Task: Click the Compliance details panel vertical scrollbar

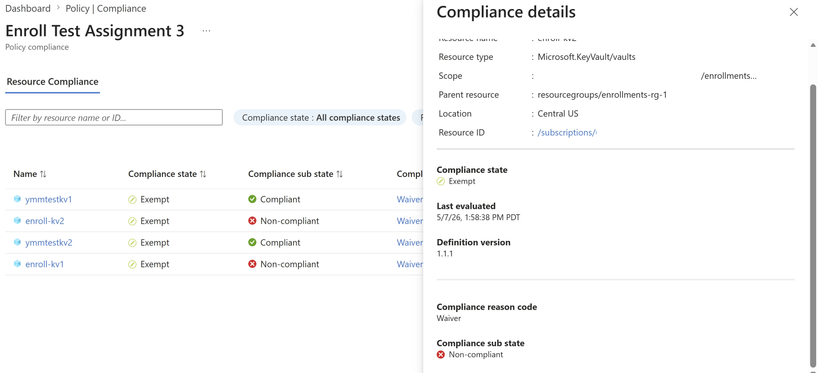Action: point(812,224)
